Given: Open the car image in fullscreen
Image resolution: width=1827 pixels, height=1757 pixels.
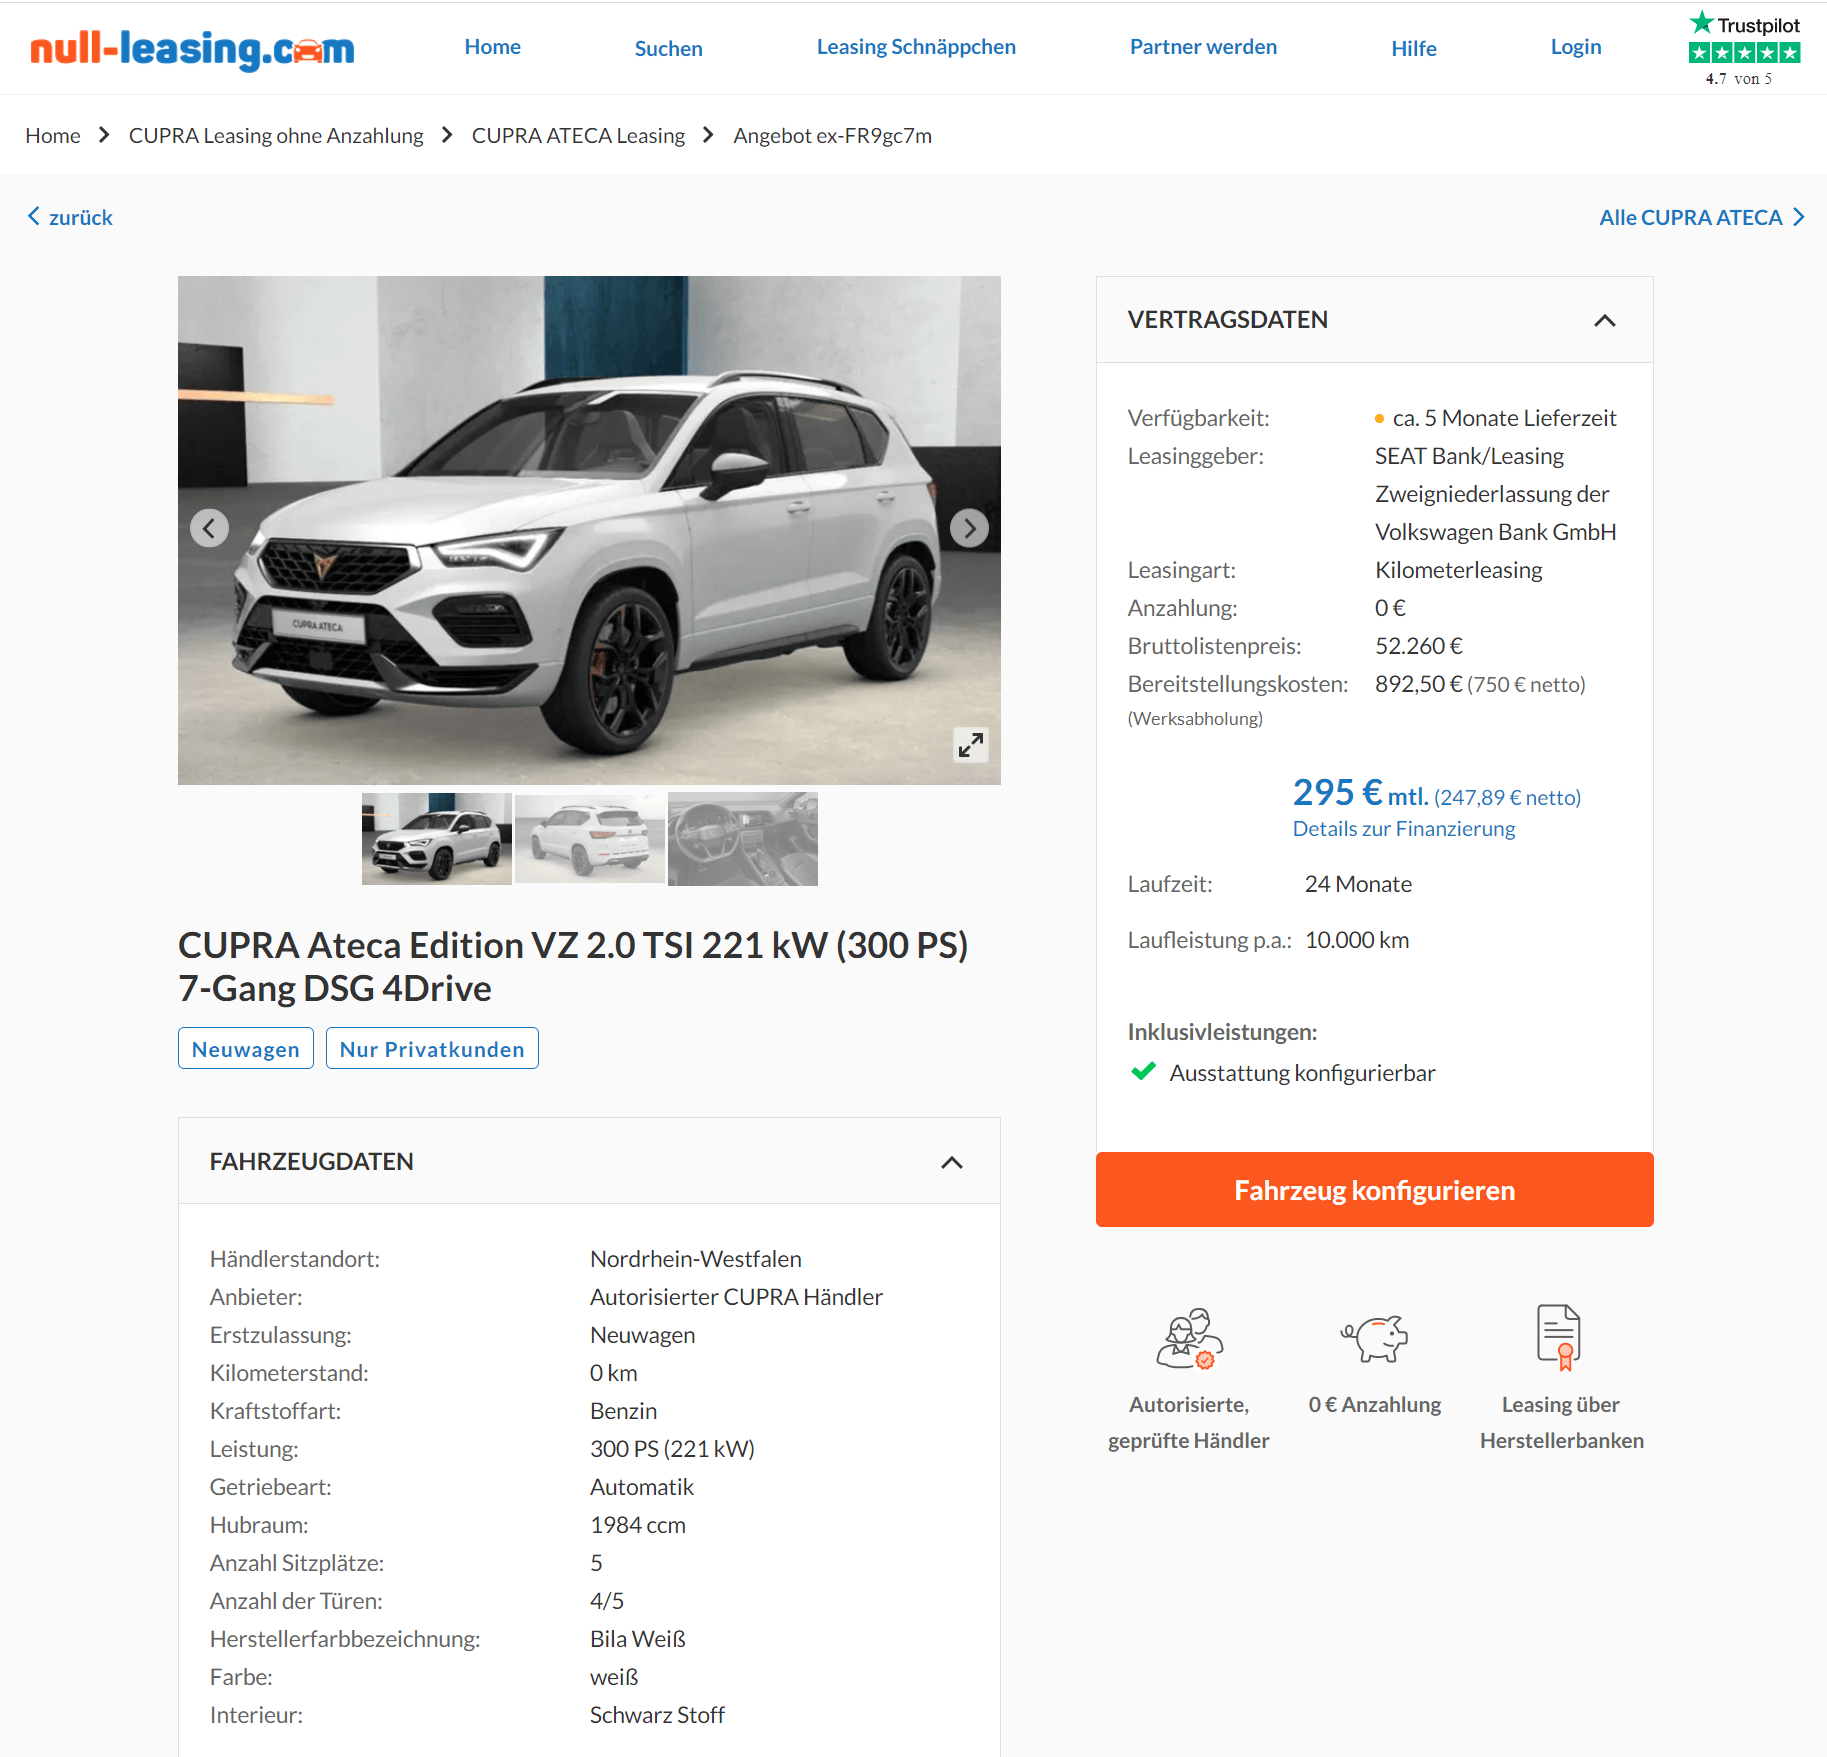Looking at the screenshot, I should (971, 745).
